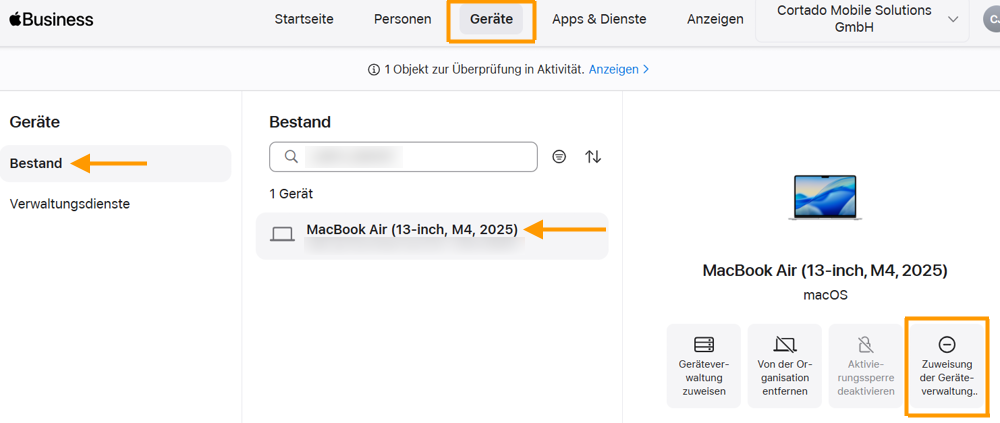The width and height of the screenshot is (1000, 423).
Task: Open the user account avatar
Action: click(x=992, y=20)
